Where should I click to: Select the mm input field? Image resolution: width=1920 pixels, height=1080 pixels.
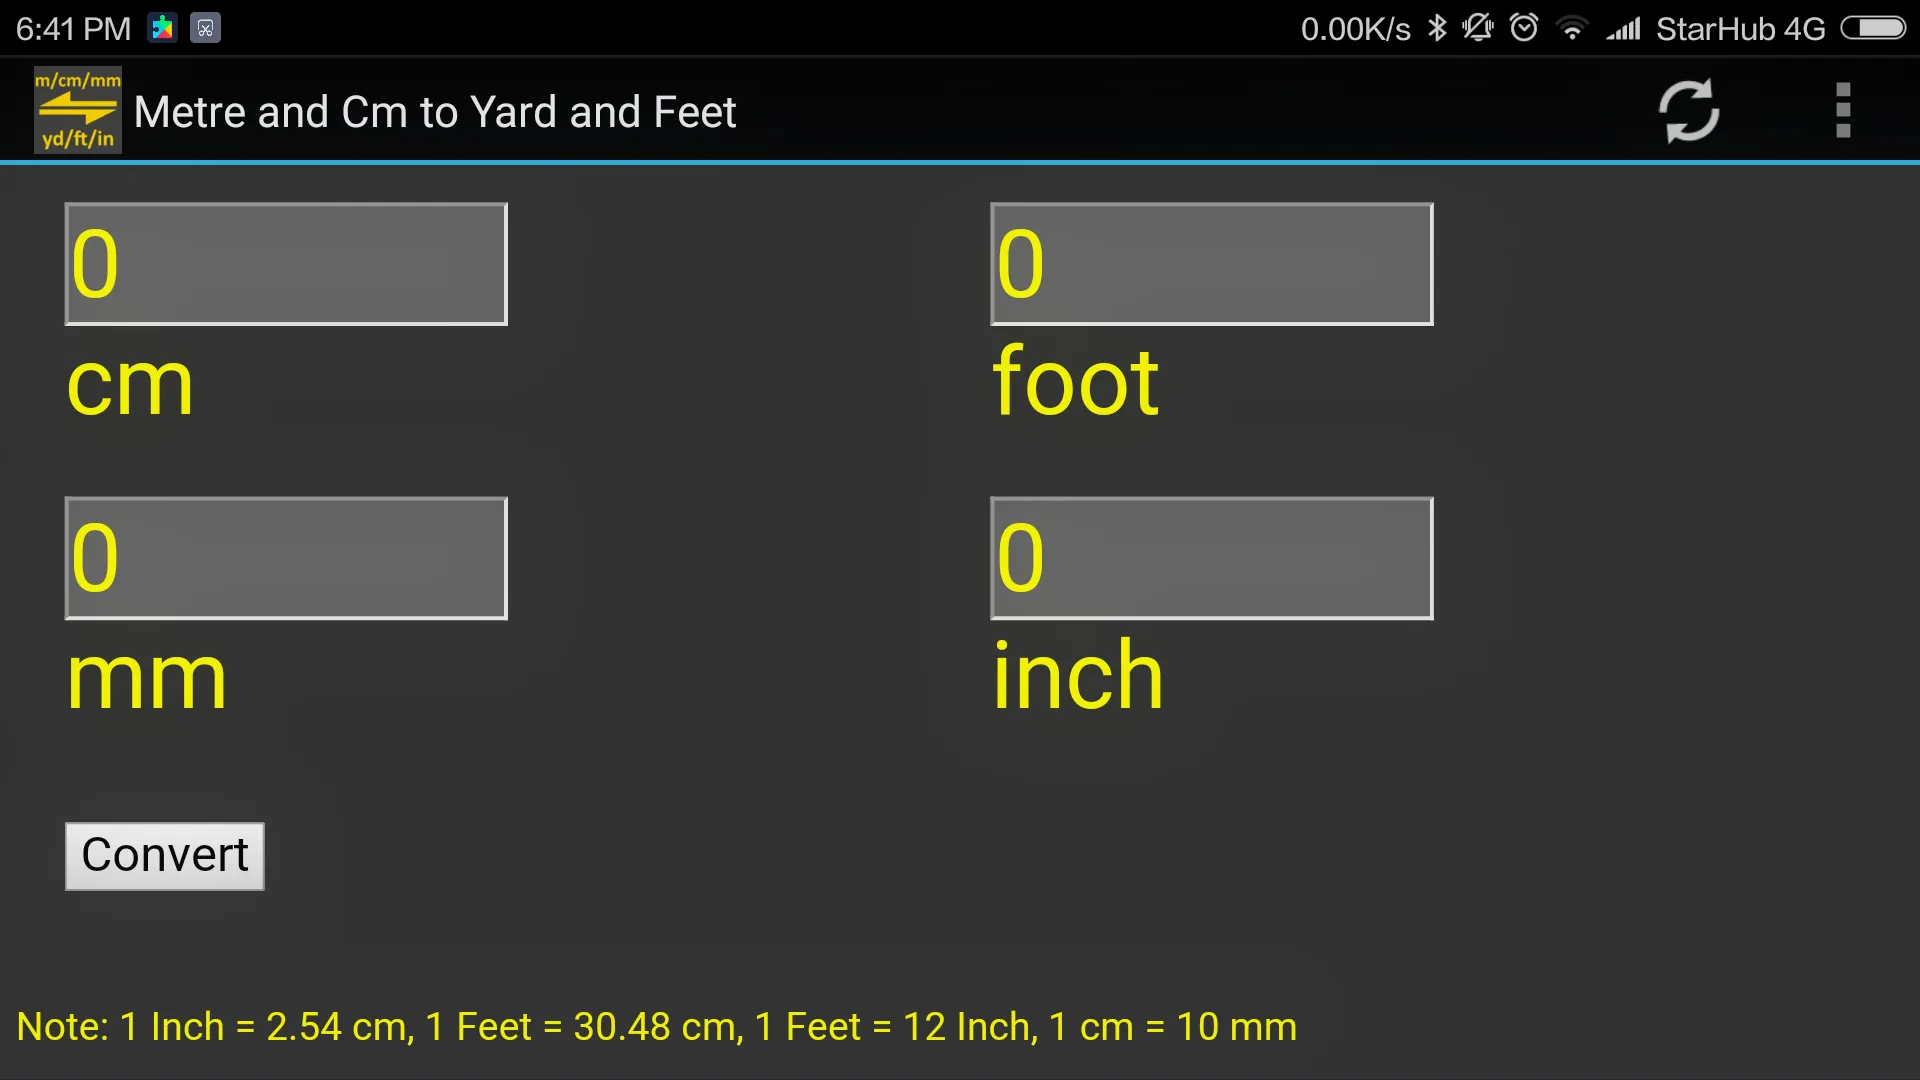click(x=285, y=557)
